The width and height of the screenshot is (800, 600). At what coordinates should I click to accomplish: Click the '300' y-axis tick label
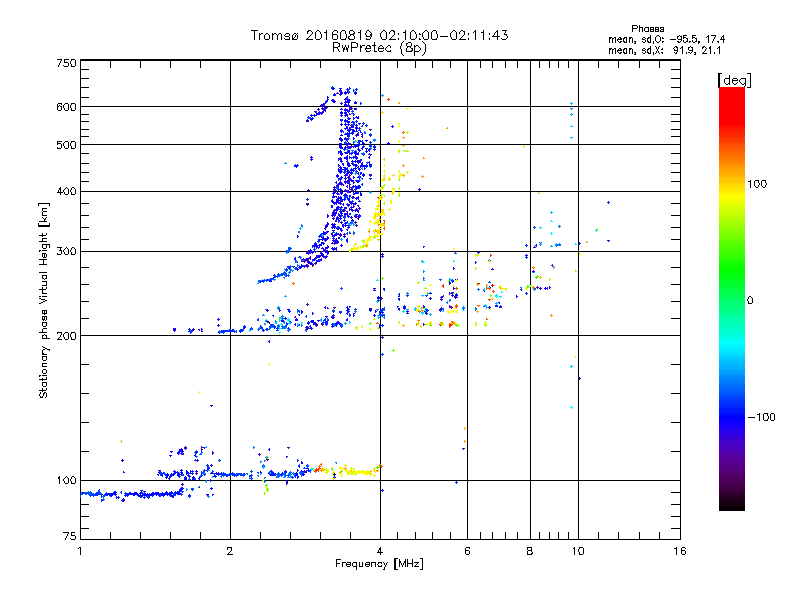click(x=66, y=251)
